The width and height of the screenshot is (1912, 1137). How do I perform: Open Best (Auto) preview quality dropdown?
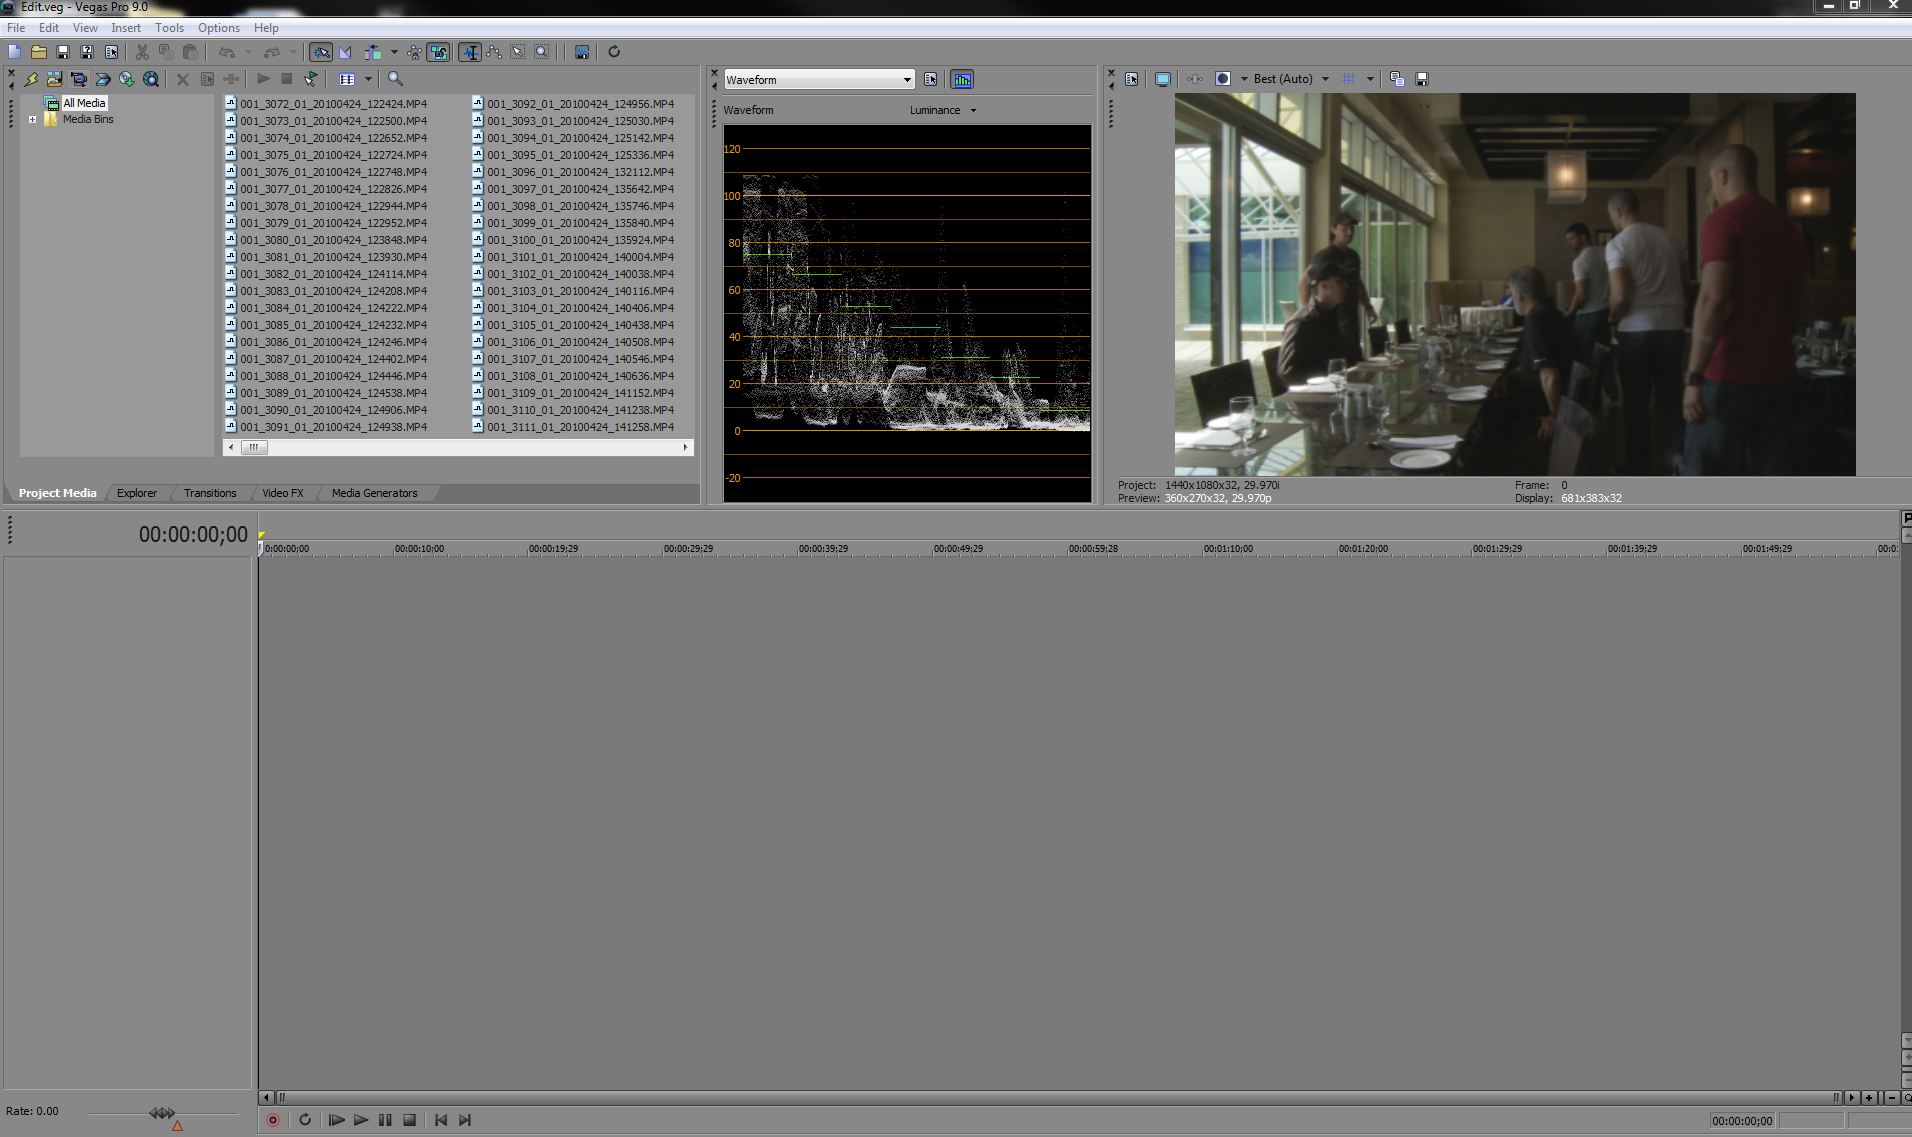[1290, 79]
